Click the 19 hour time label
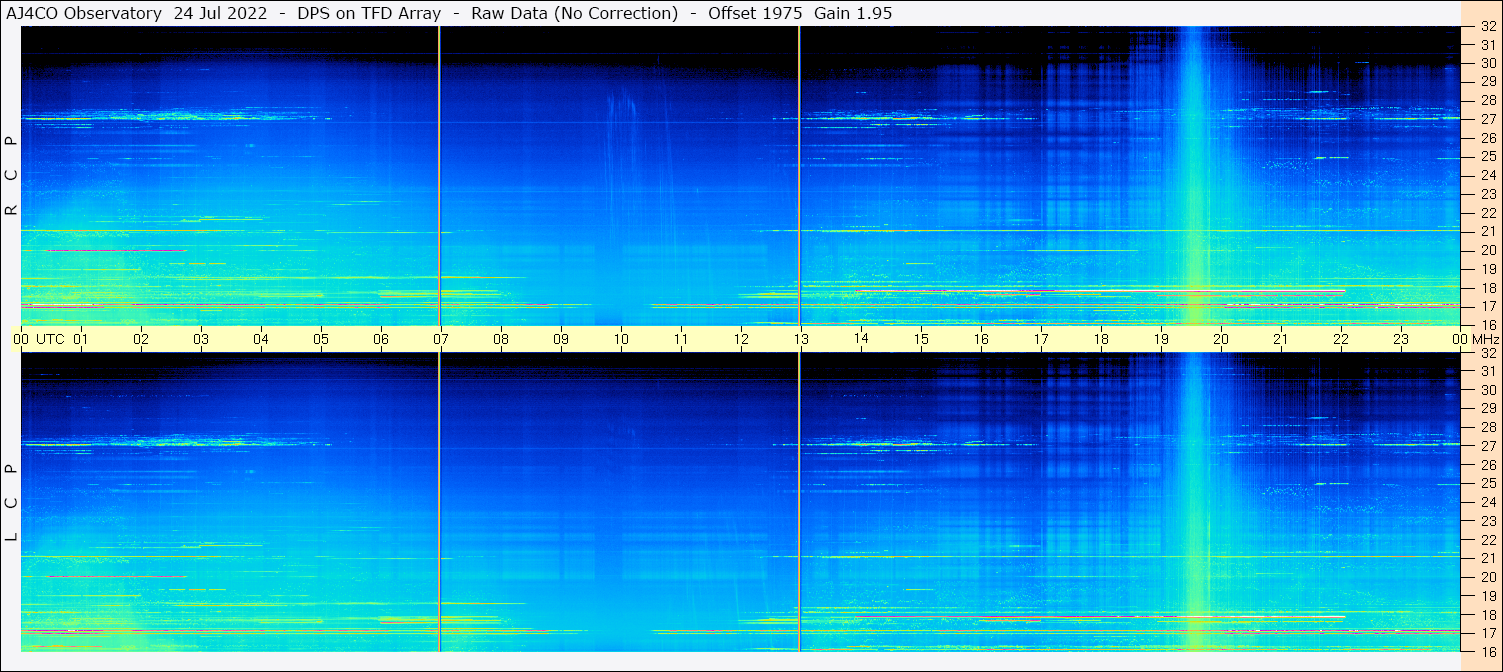The width and height of the screenshot is (1503, 672). click(x=1161, y=339)
